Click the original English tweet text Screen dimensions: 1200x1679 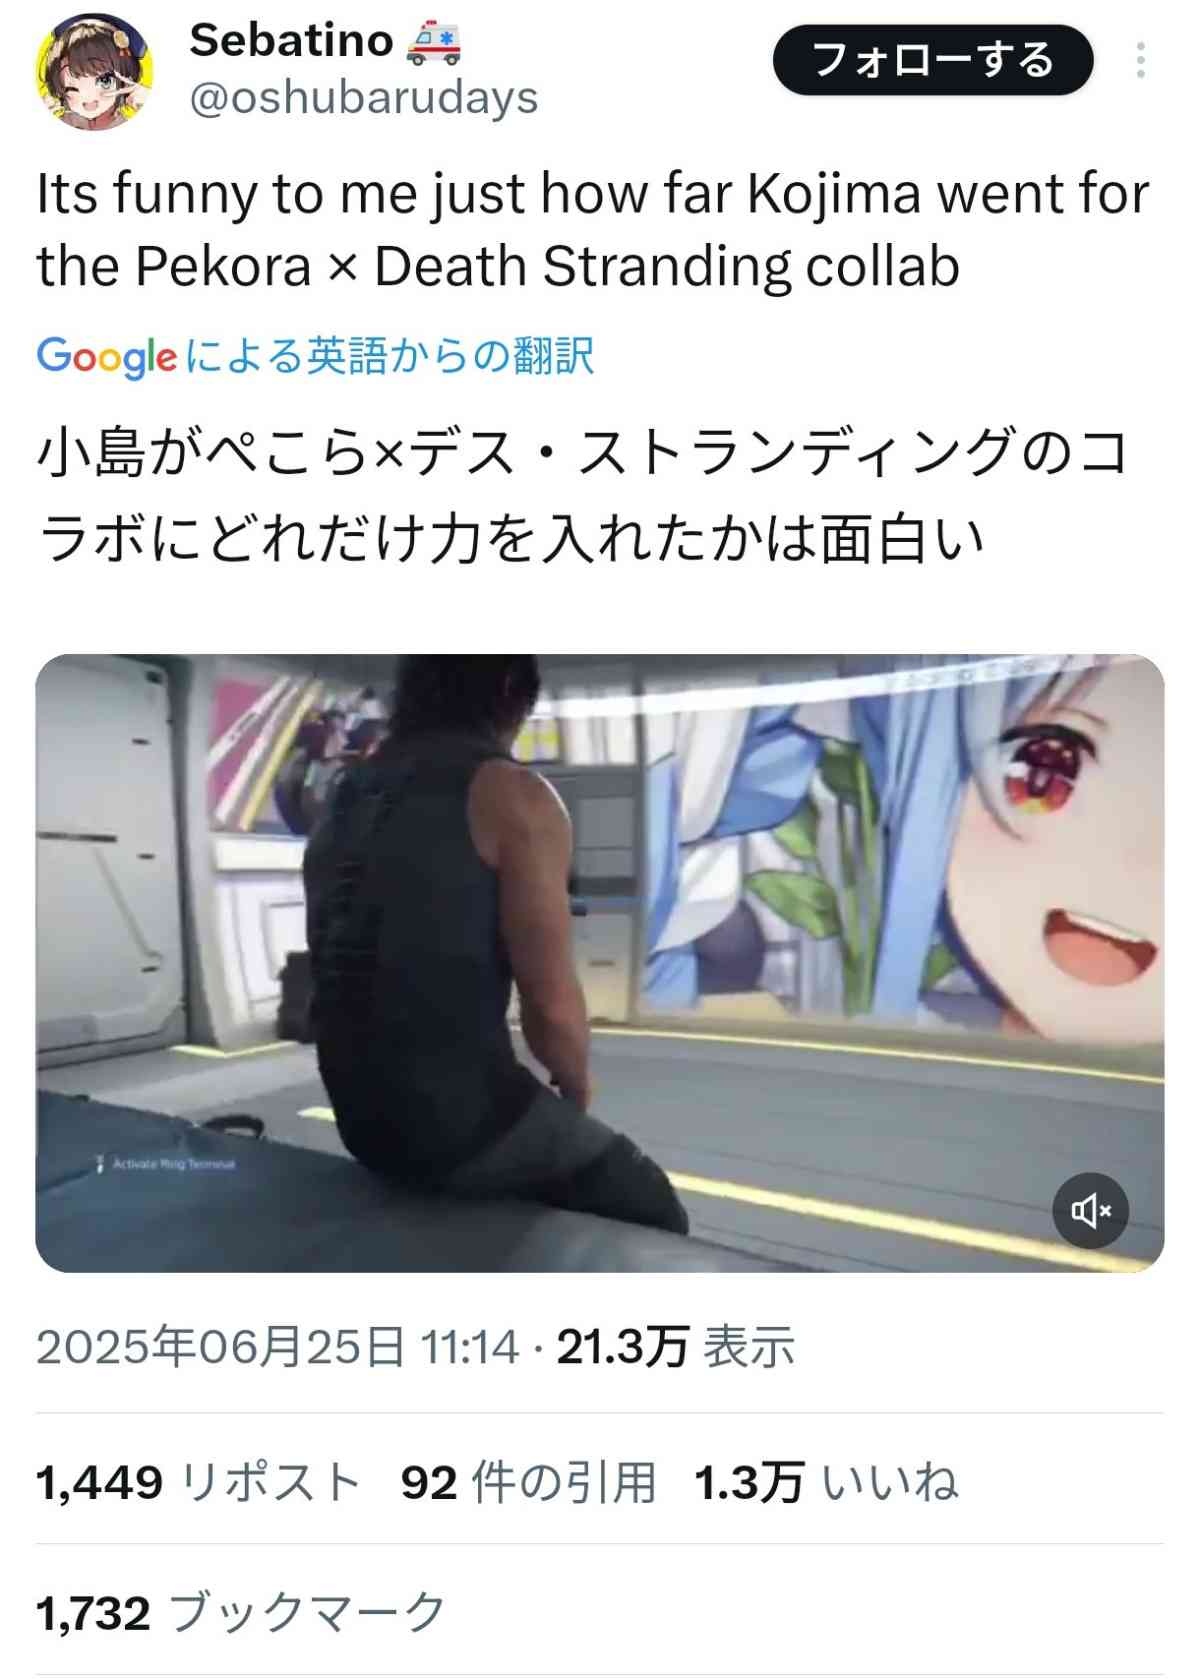click(593, 229)
